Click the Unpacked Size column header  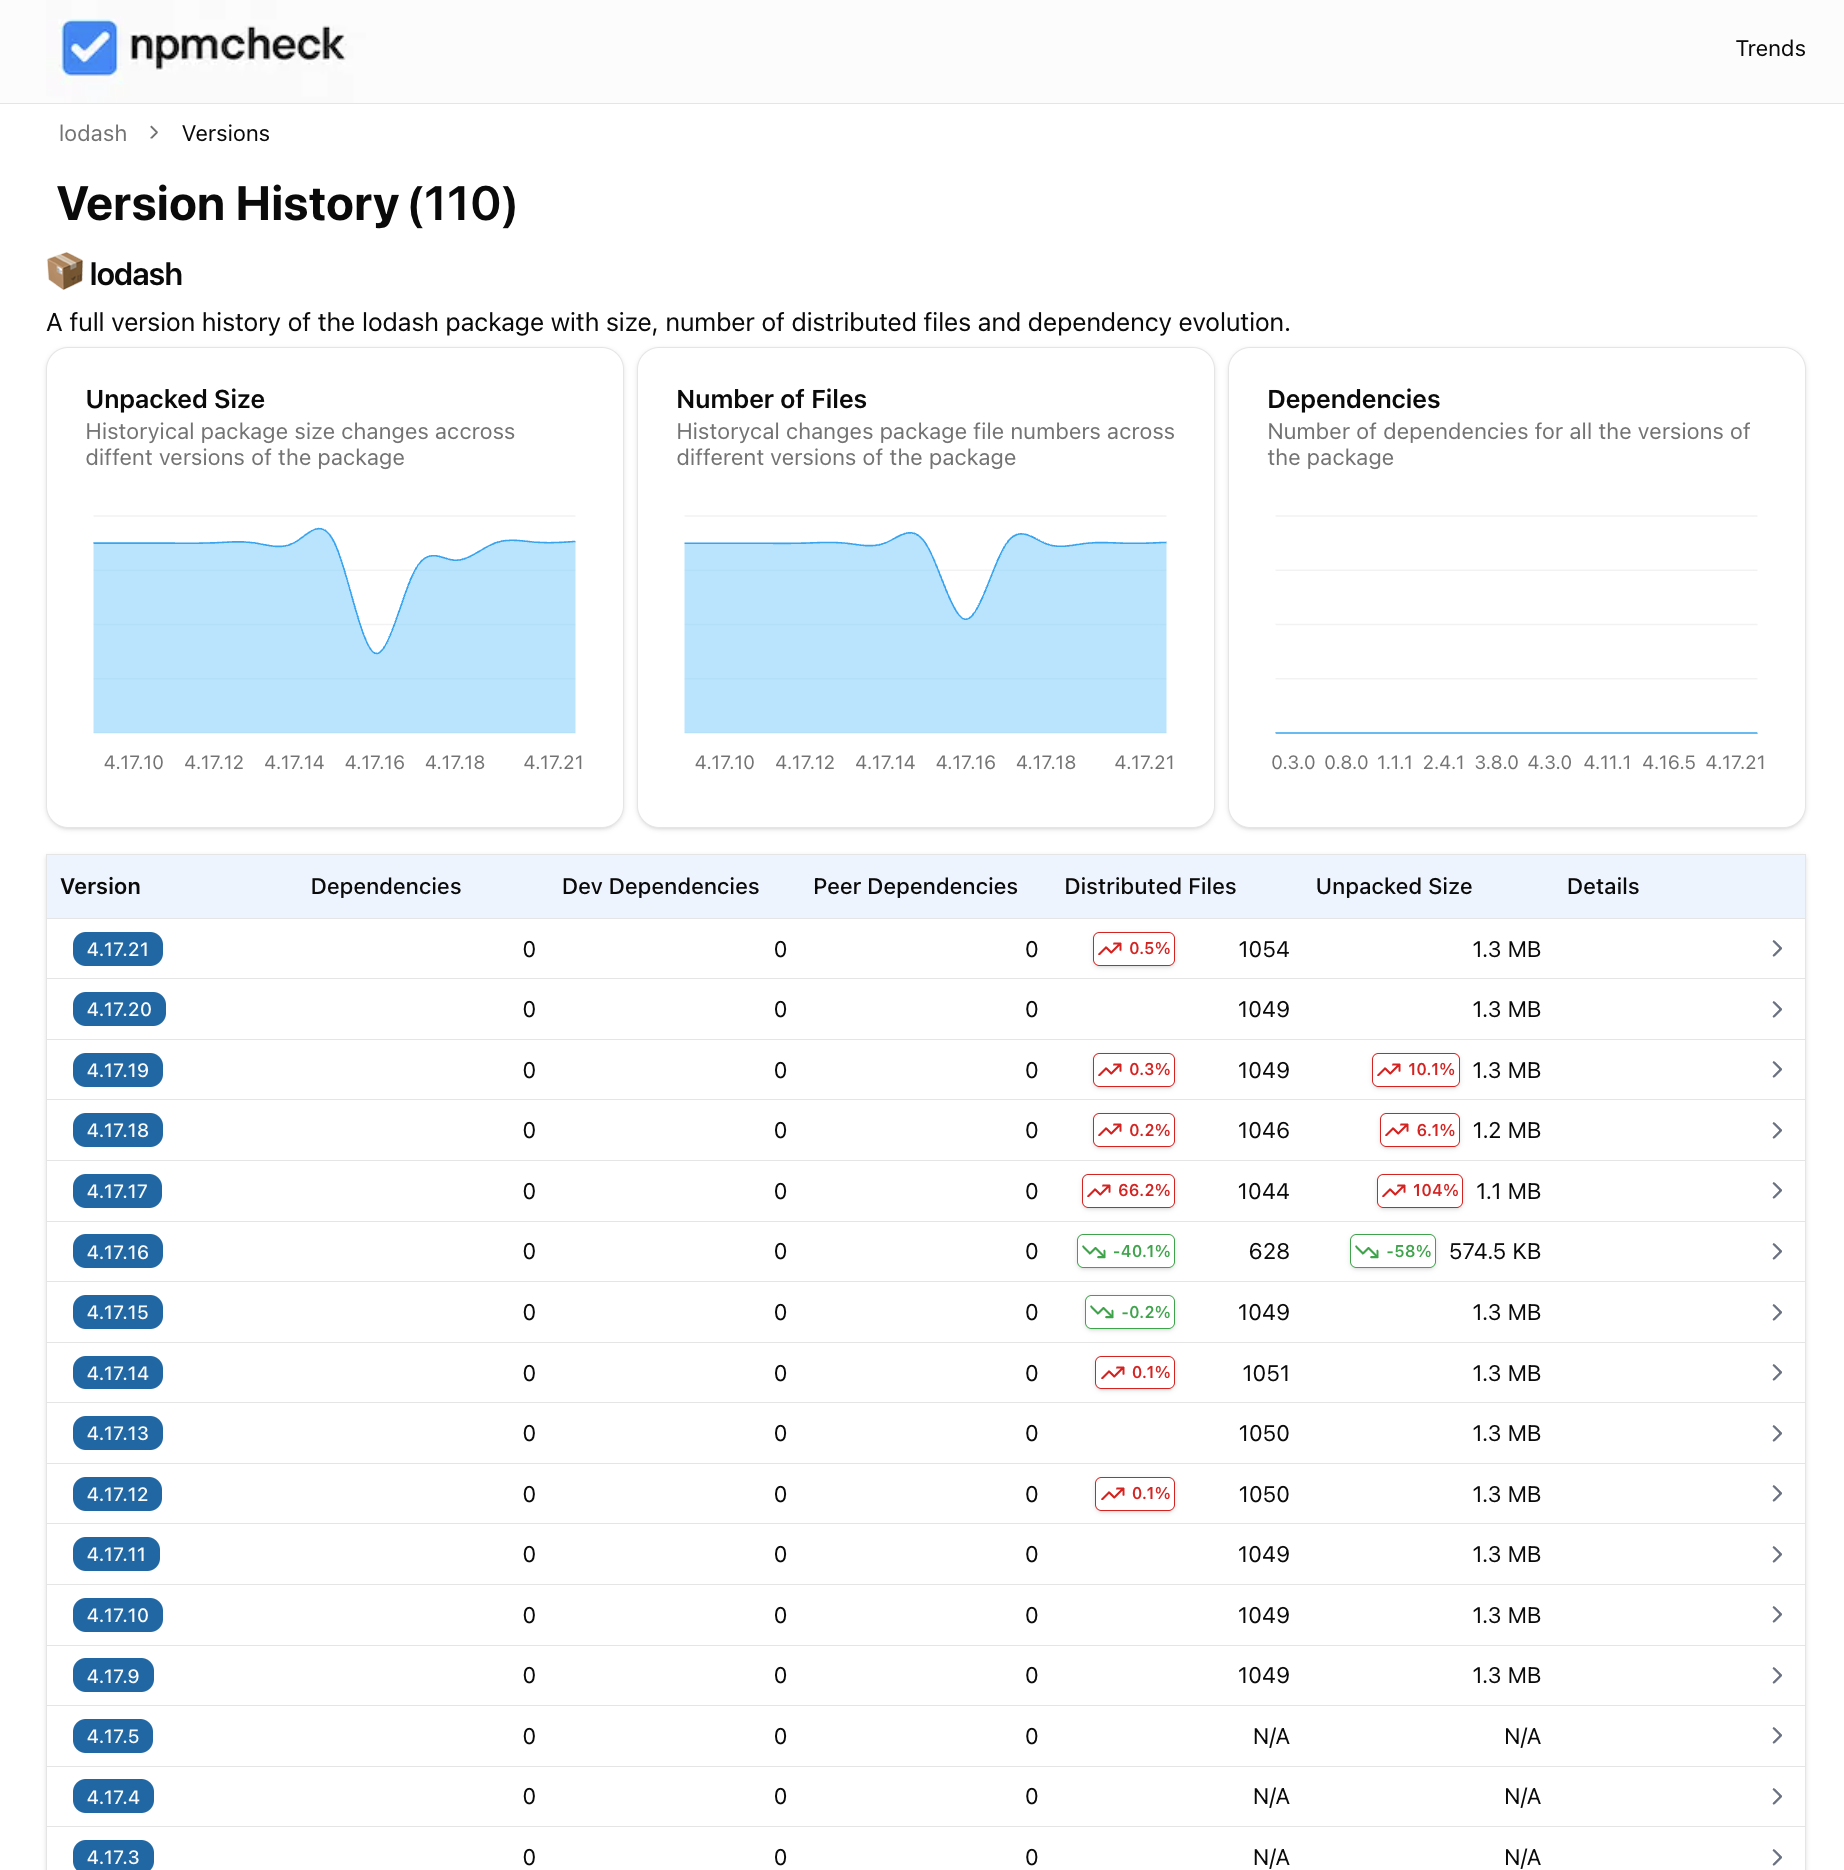click(x=1393, y=886)
